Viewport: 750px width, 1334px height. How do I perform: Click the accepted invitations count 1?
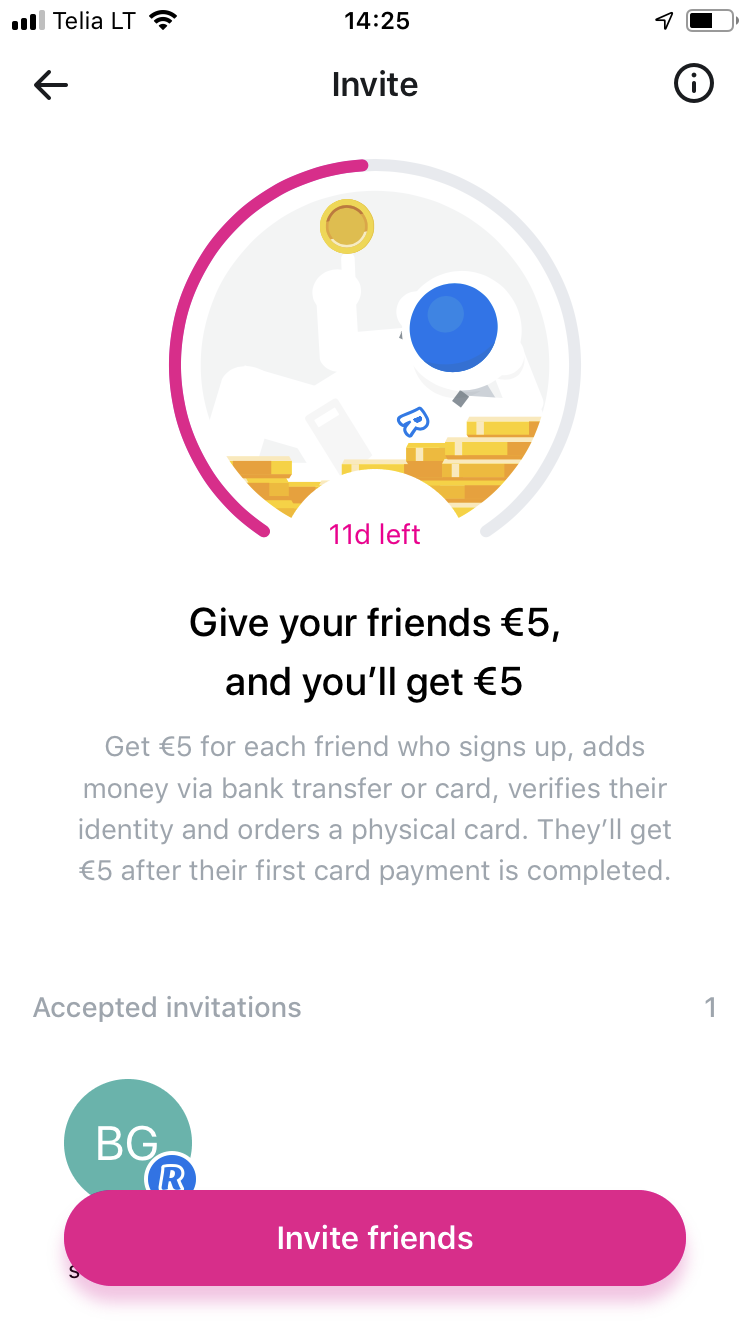[x=710, y=1007]
